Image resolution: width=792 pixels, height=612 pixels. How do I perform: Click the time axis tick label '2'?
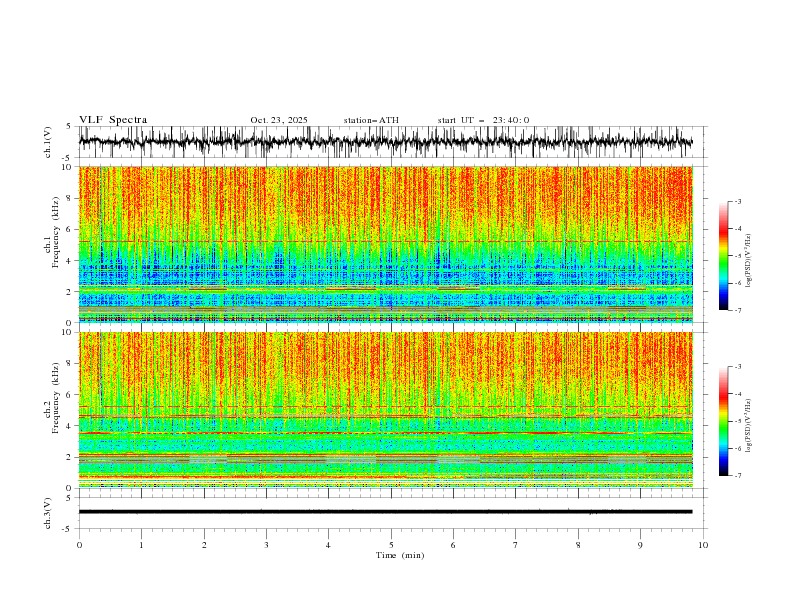coord(204,545)
